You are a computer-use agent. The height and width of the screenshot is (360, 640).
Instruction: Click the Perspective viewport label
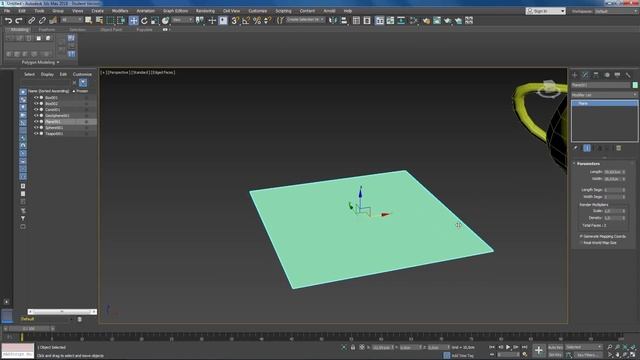pyautogui.click(x=118, y=73)
